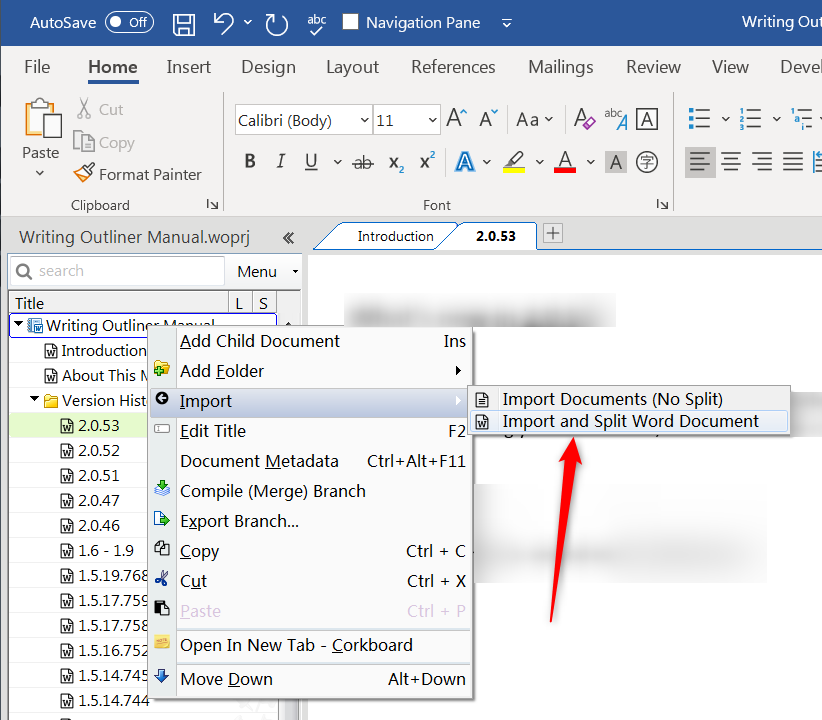Toggle strikethrough formatting
822x720 pixels.
[x=363, y=163]
